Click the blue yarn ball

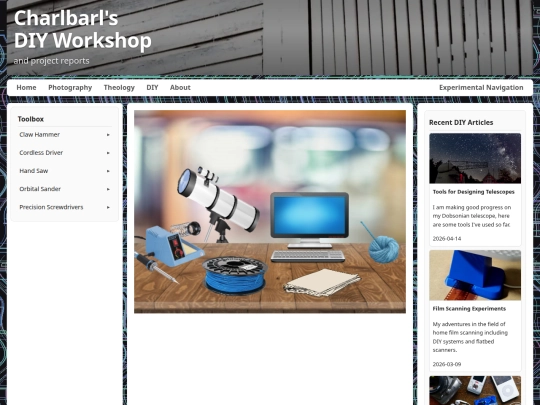click(x=384, y=249)
